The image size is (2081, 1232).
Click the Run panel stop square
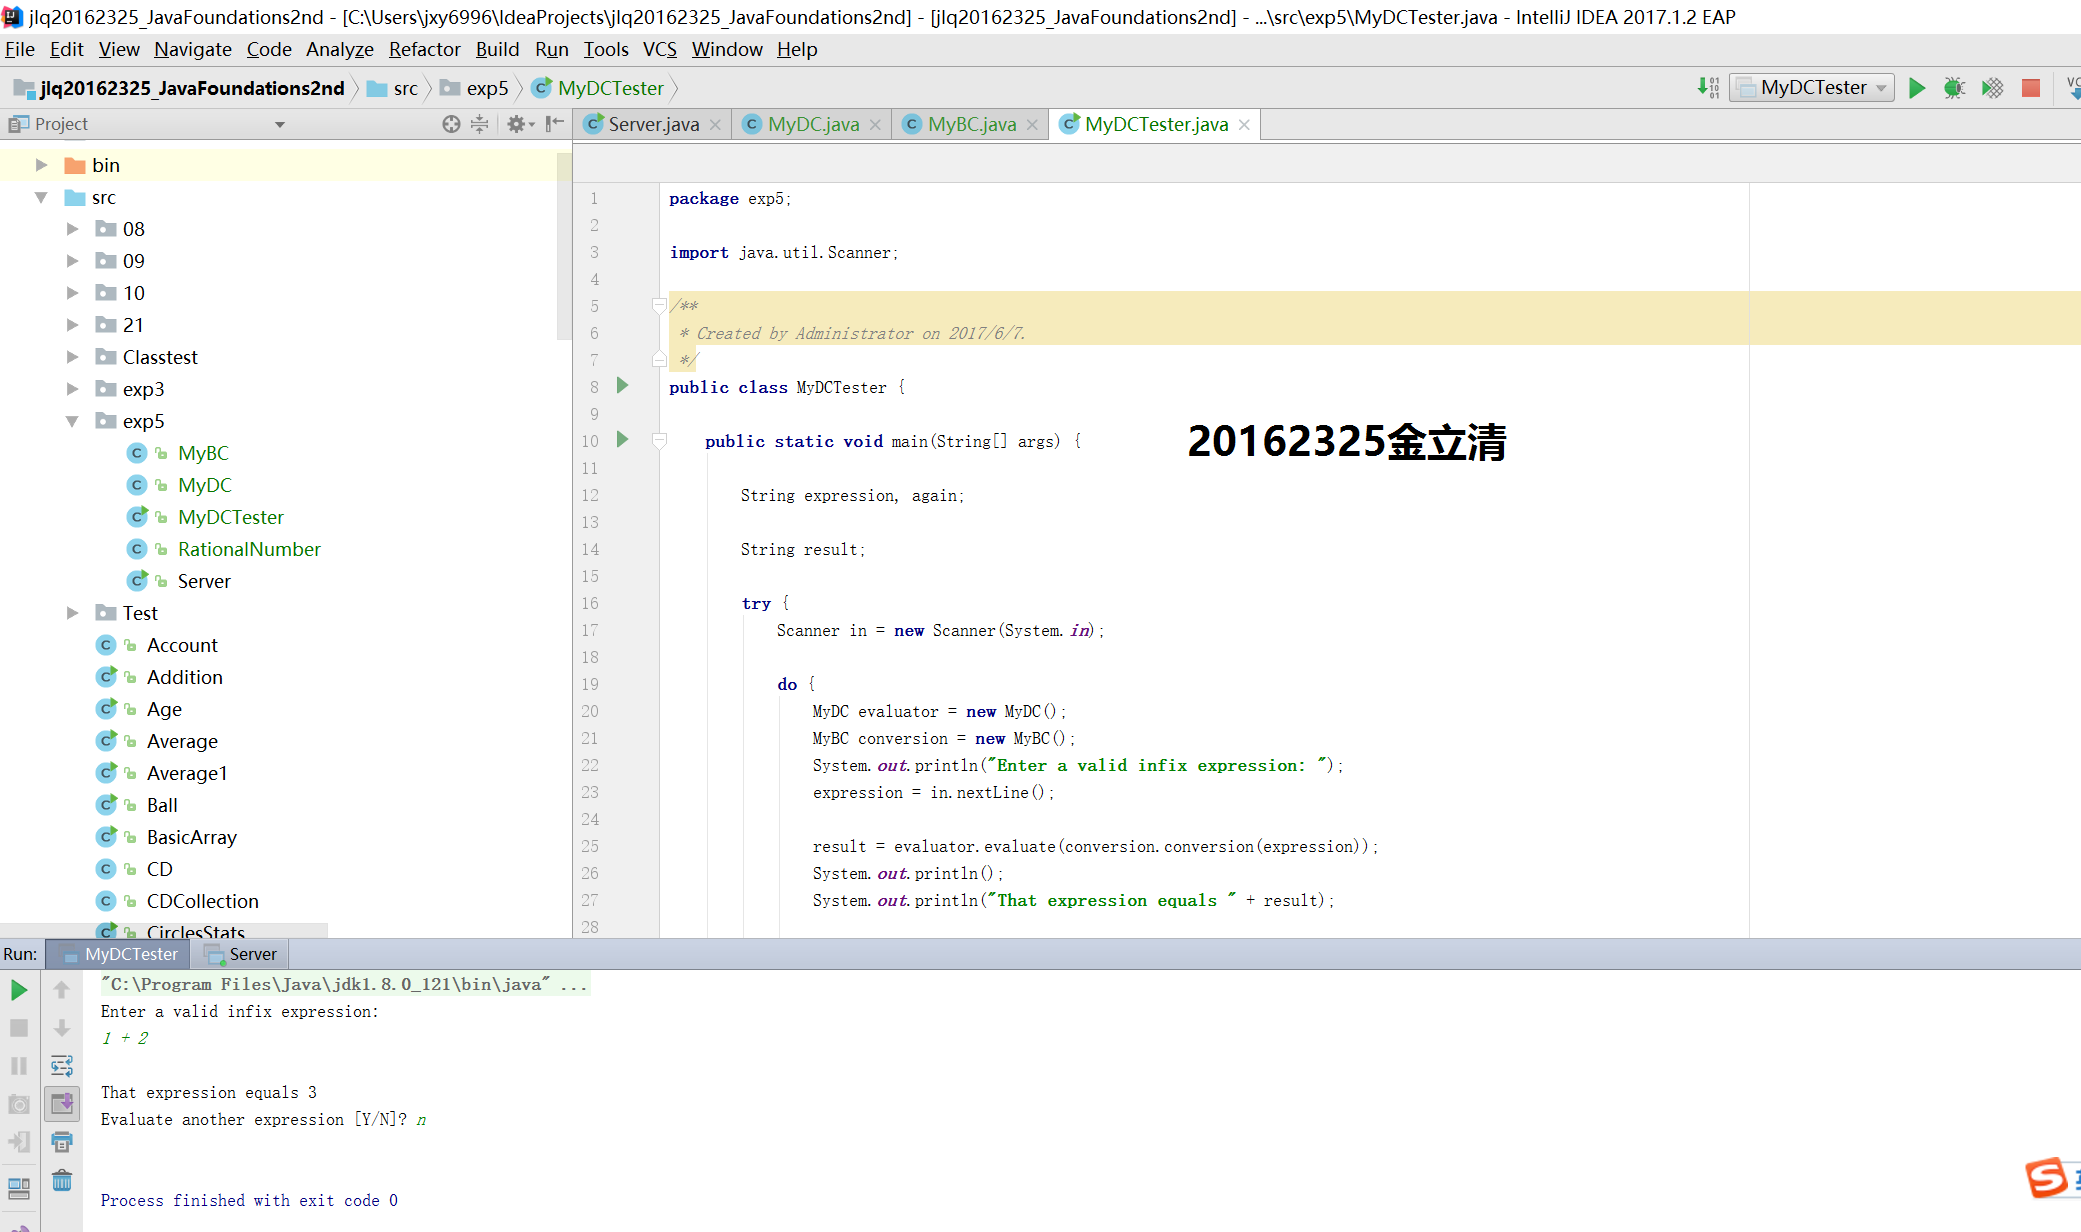click(x=19, y=1028)
